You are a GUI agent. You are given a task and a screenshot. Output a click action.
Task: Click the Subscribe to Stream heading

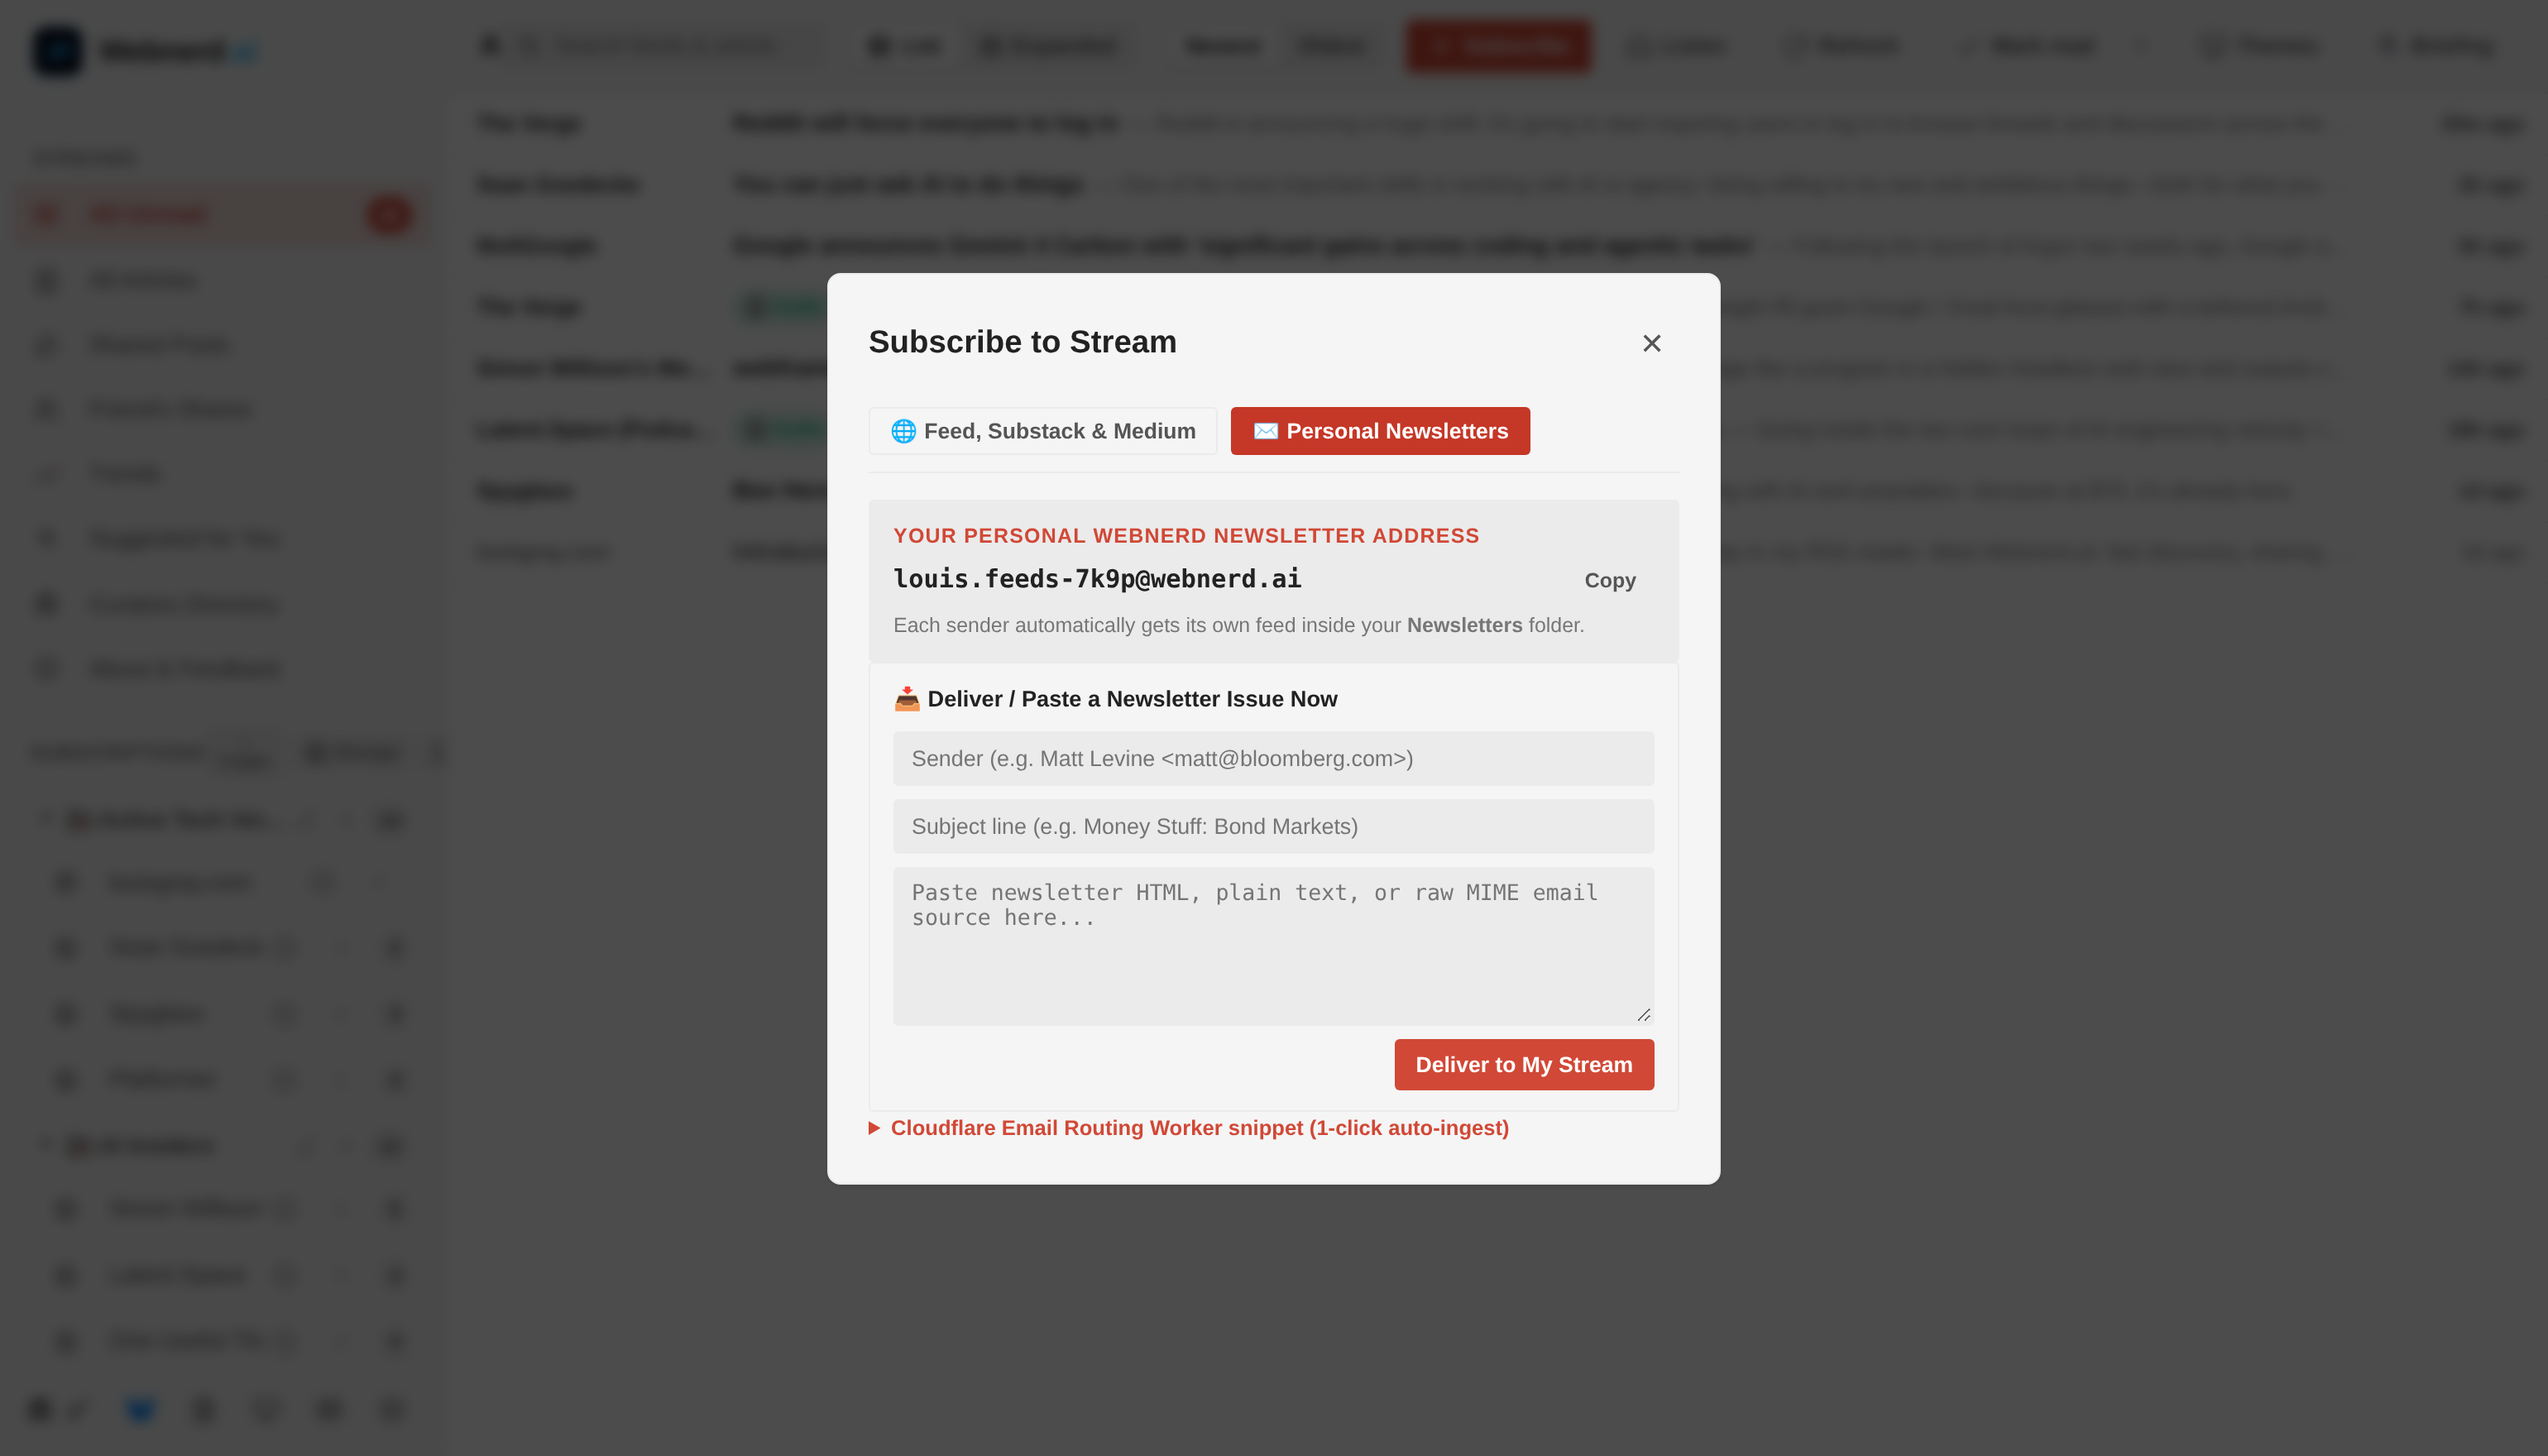[x=1022, y=342]
